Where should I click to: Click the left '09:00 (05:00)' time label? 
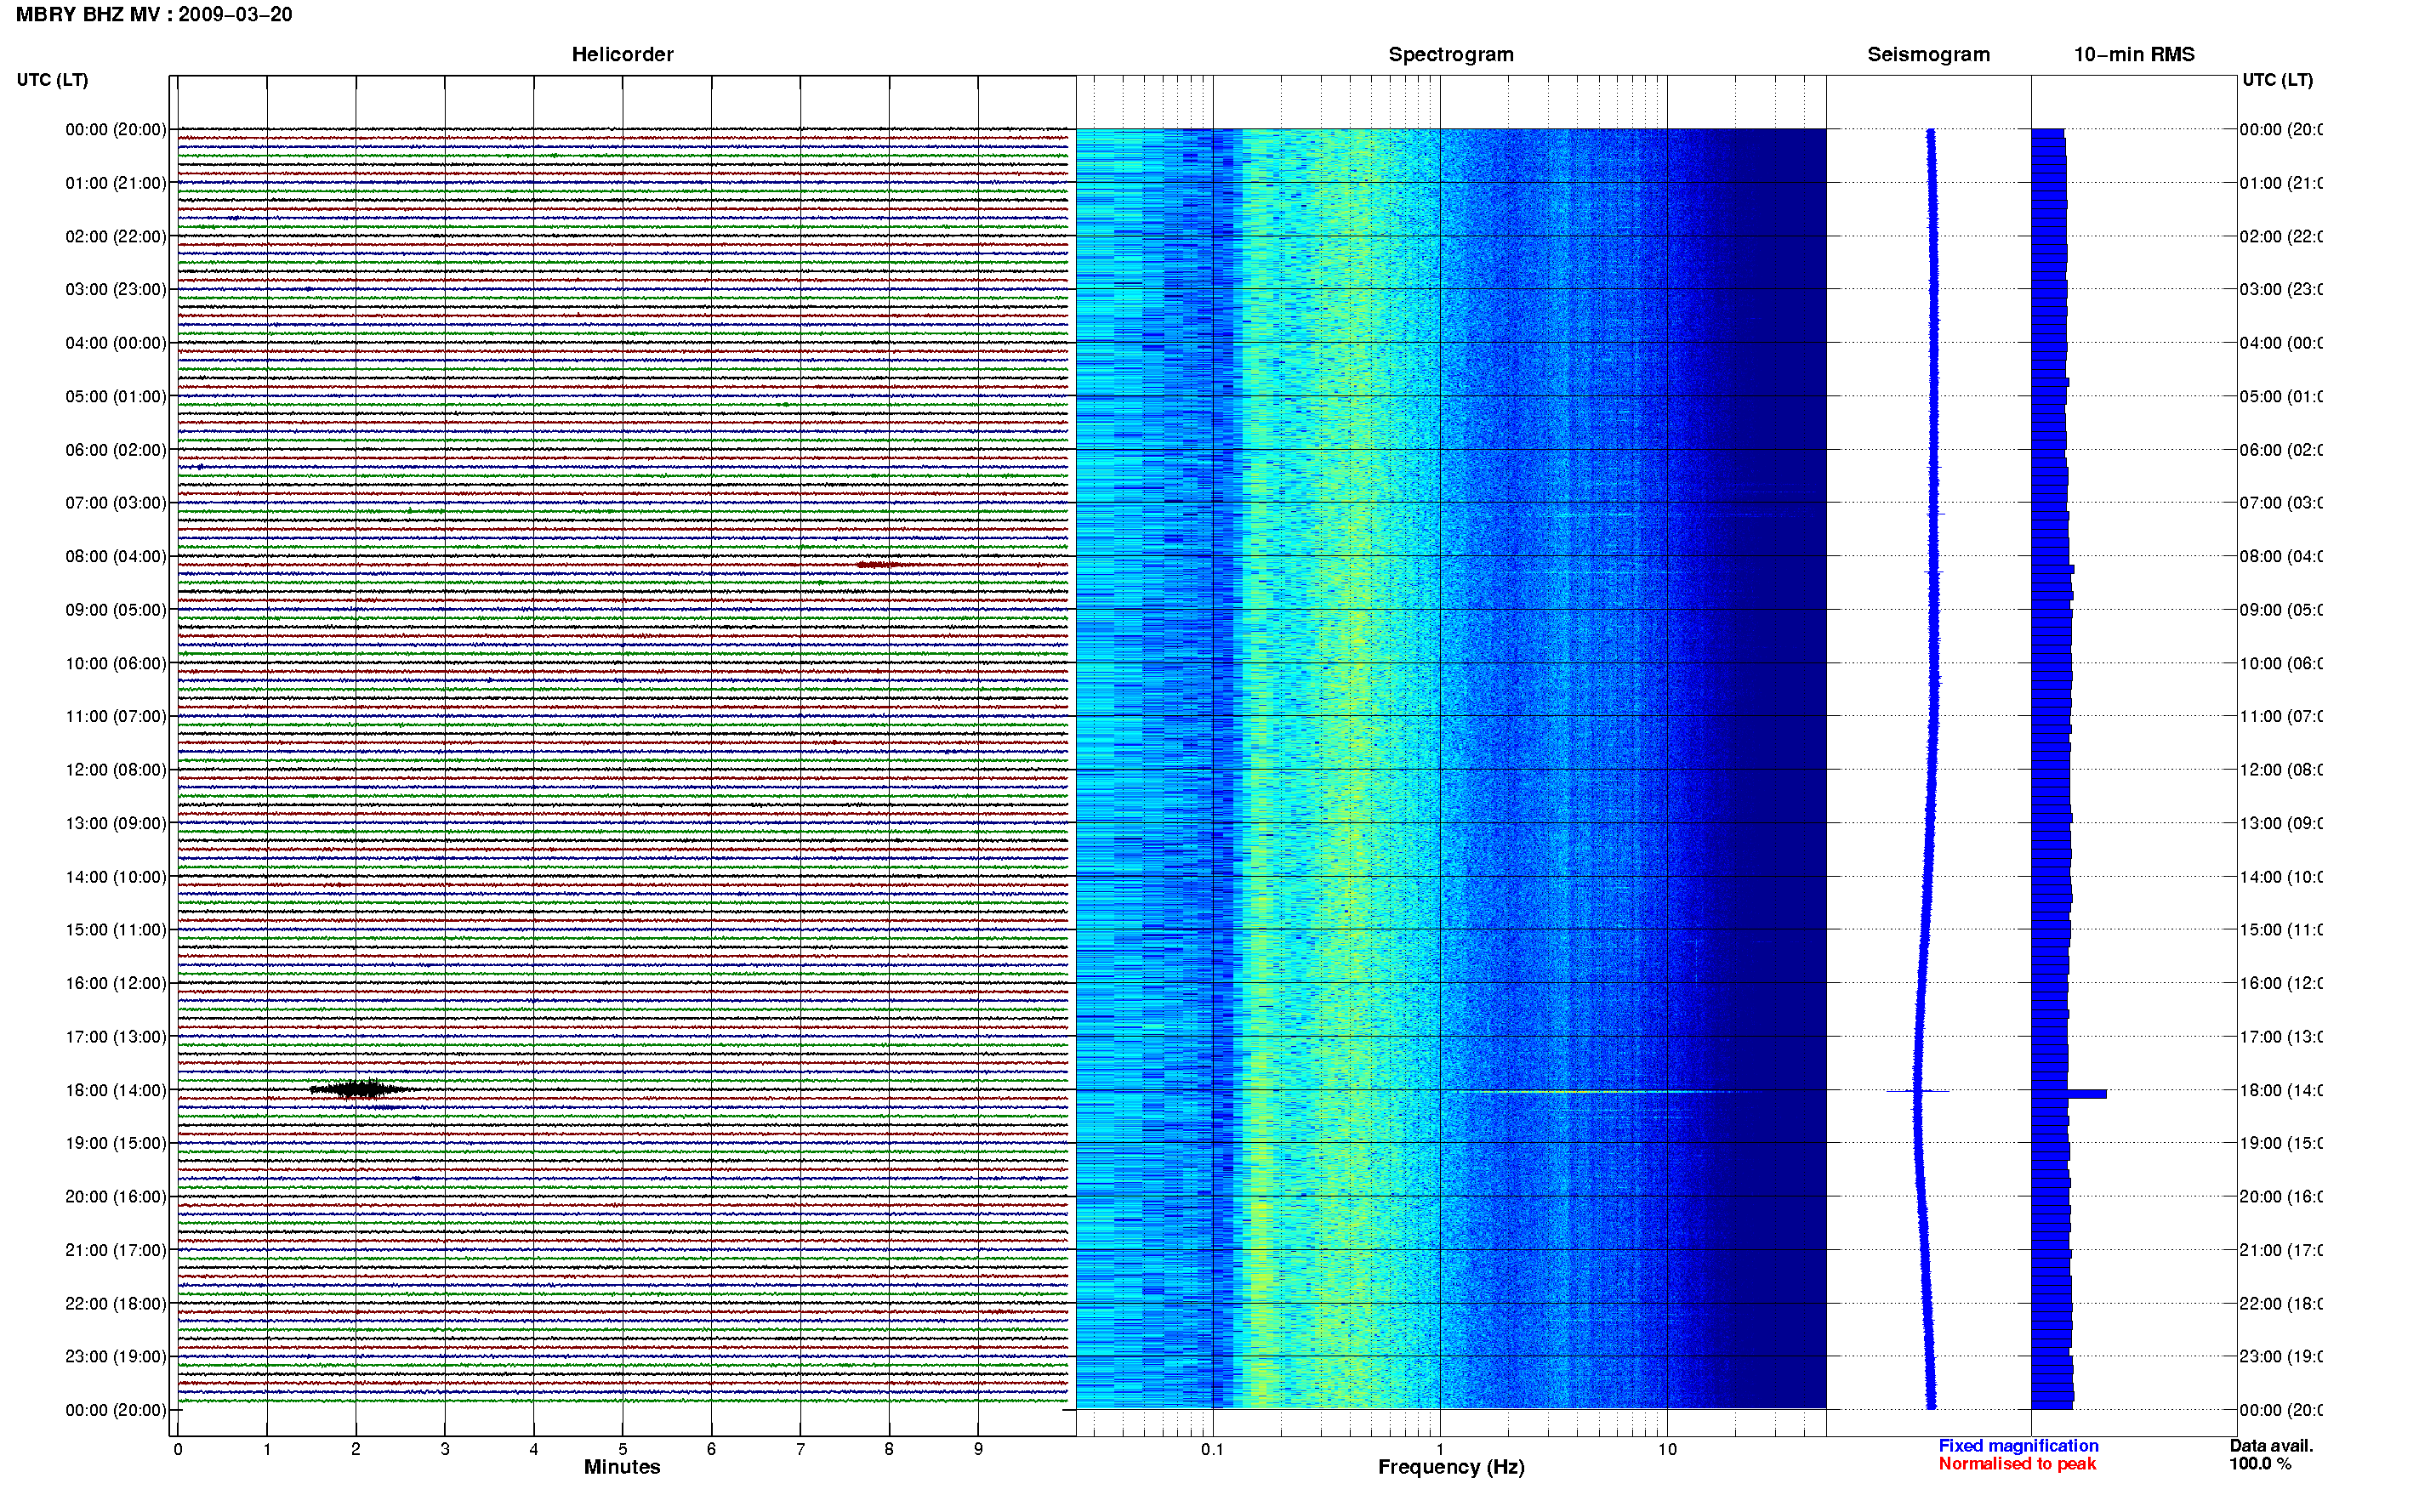pos(116,610)
